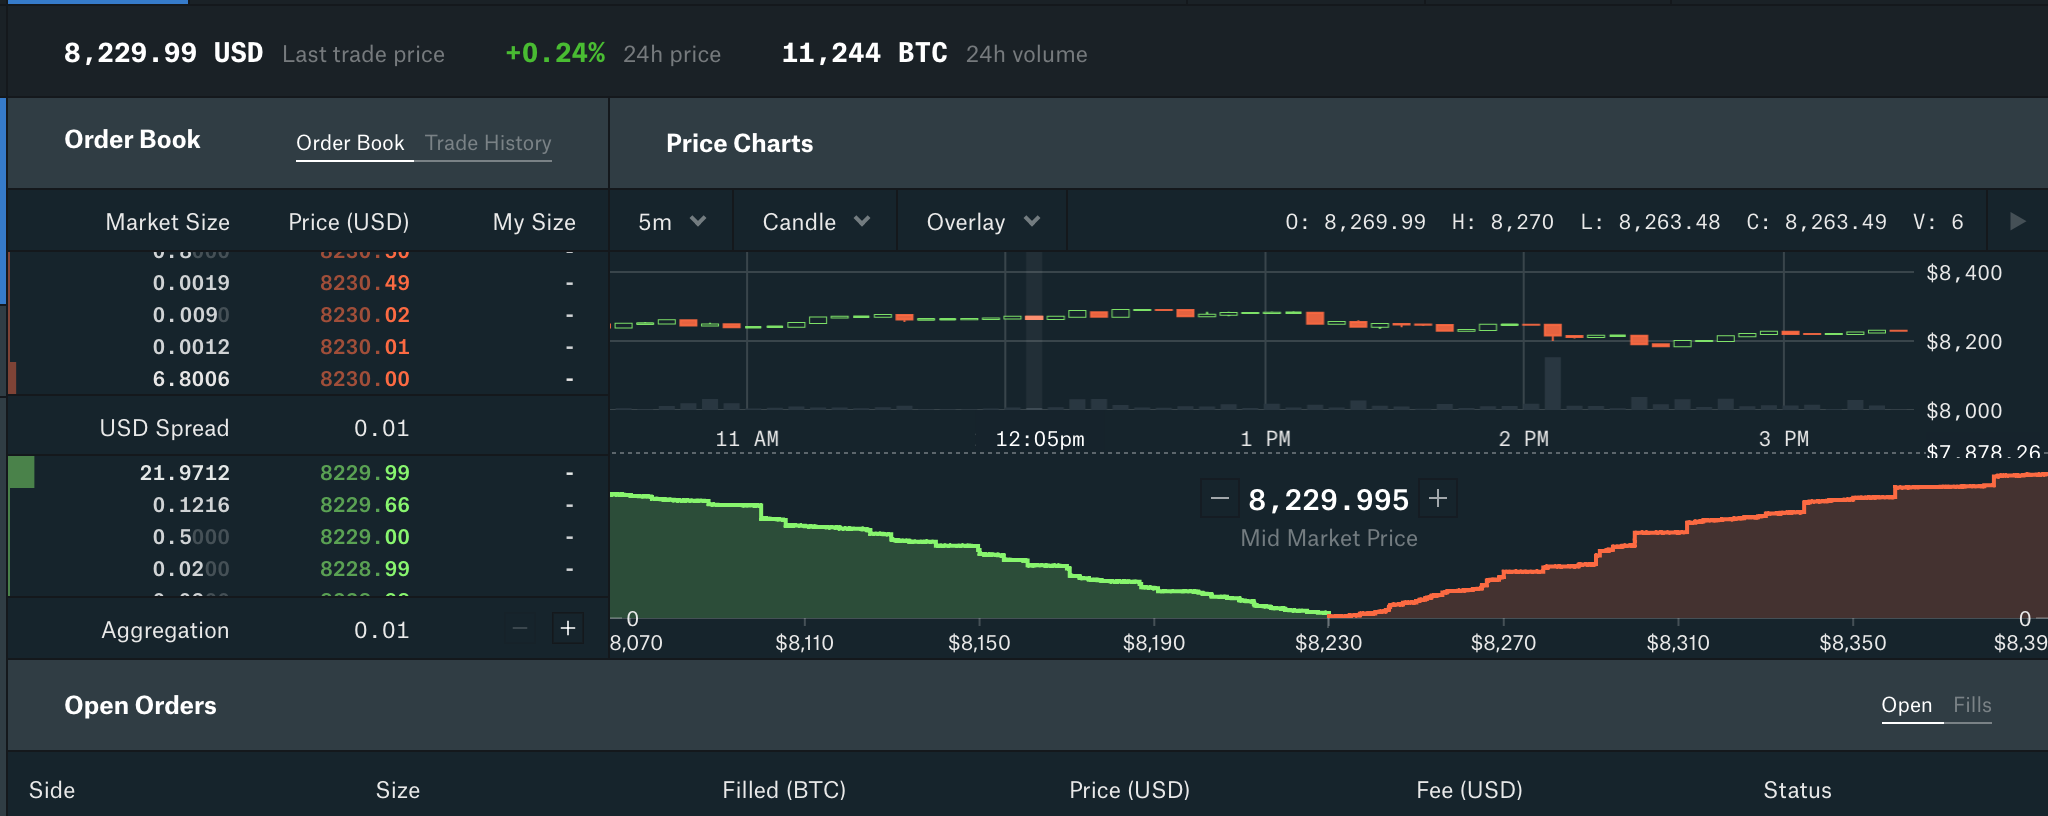Image resolution: width=2048 pixels, height=816 pixels.
Task: Switch to the Trade History tab
Action: coord(488,143)
